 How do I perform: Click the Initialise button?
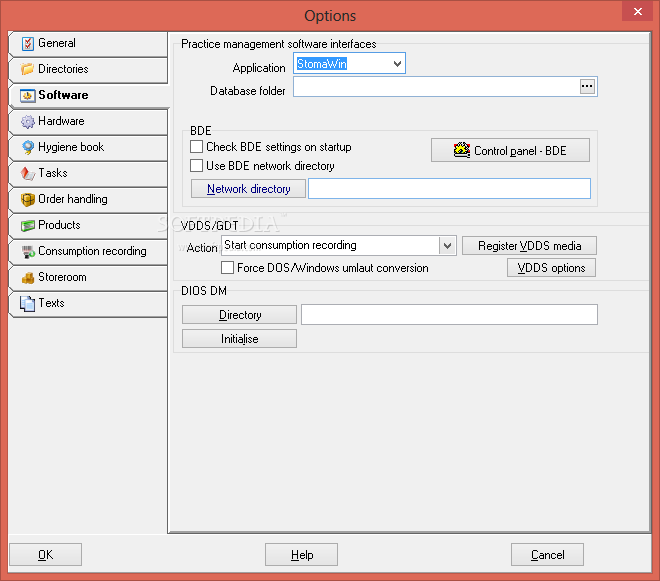(239, 338)
